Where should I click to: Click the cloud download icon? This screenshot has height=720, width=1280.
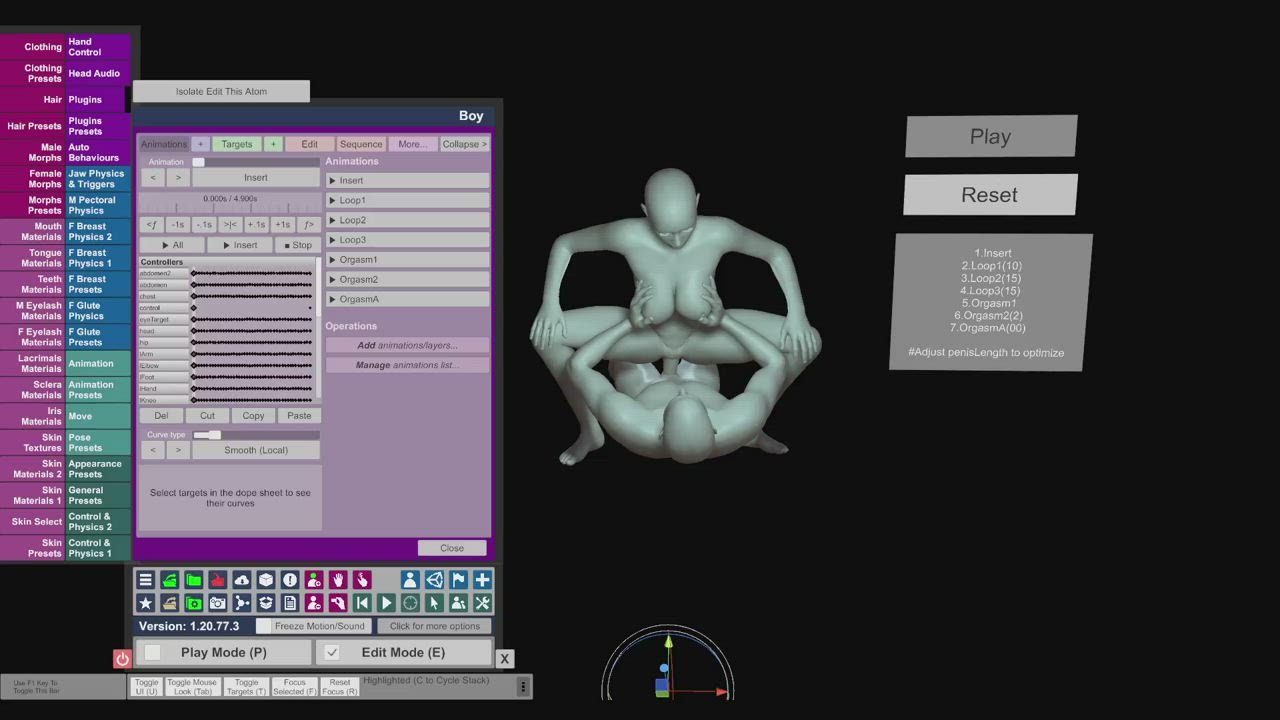click(241, 580)
